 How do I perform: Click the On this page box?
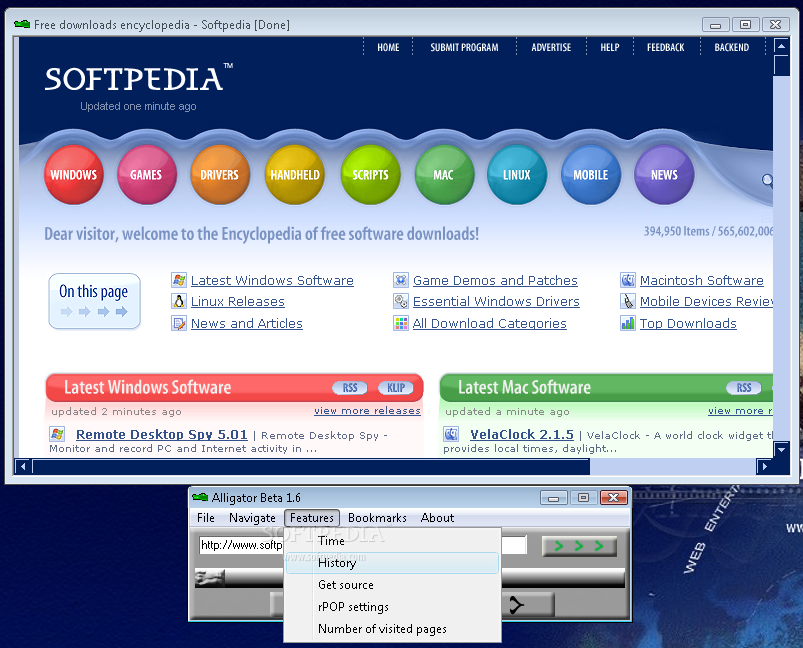pos(94,301)
